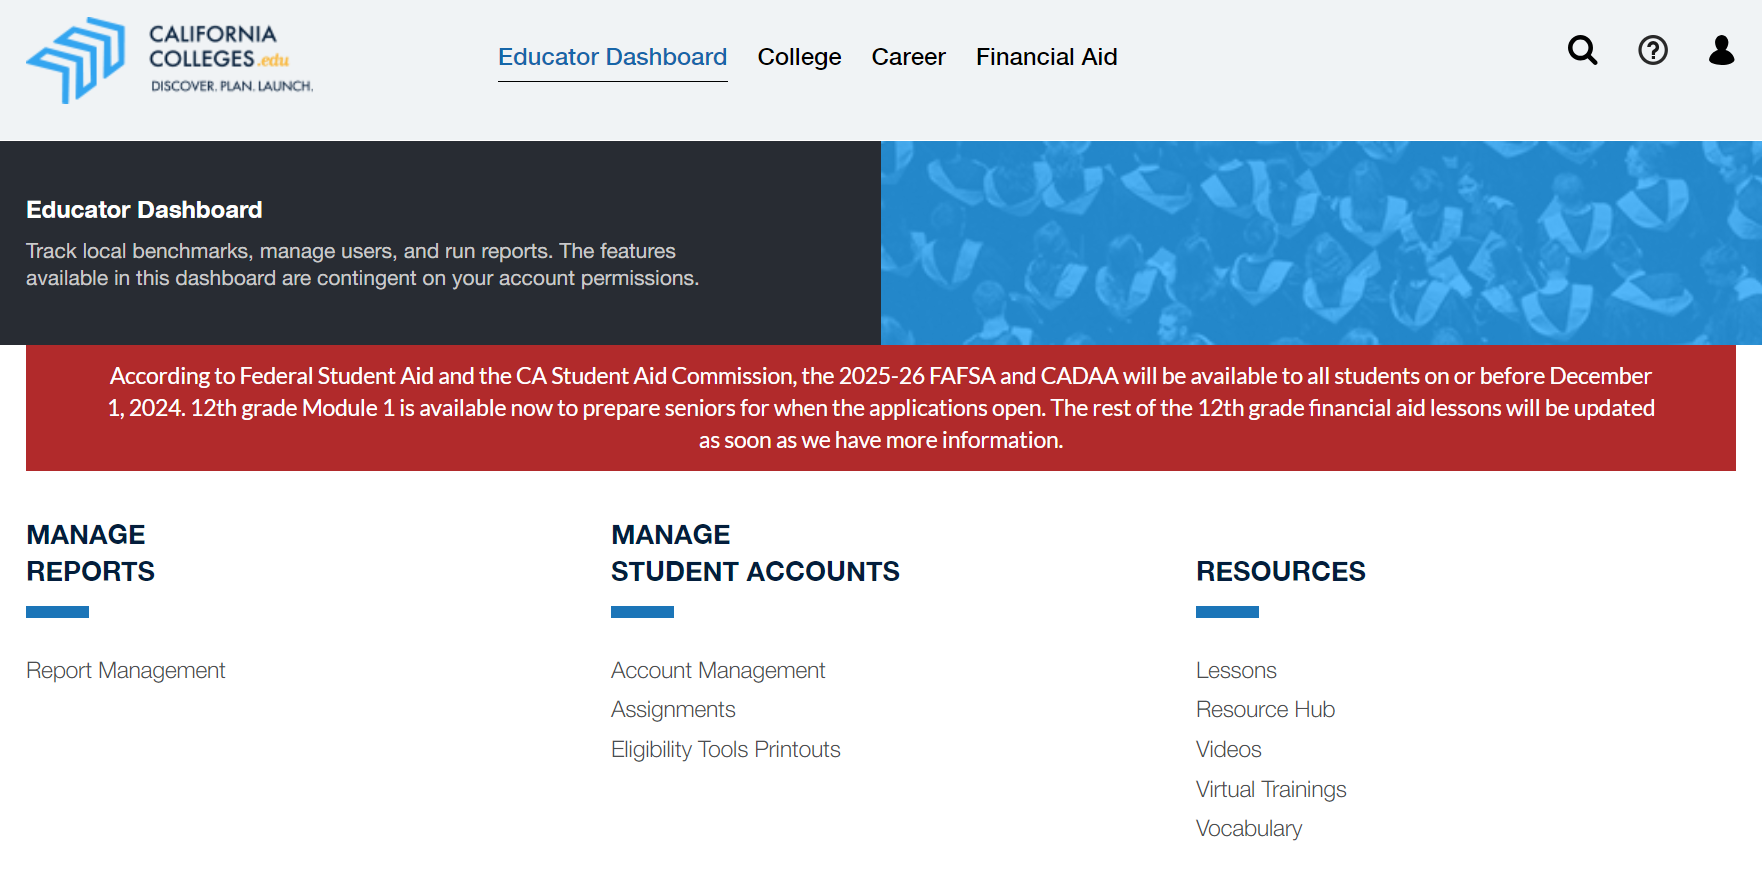Open the Vocabulary page
Viewport: 1762px width, 873px height.
tap(1249, 828)
